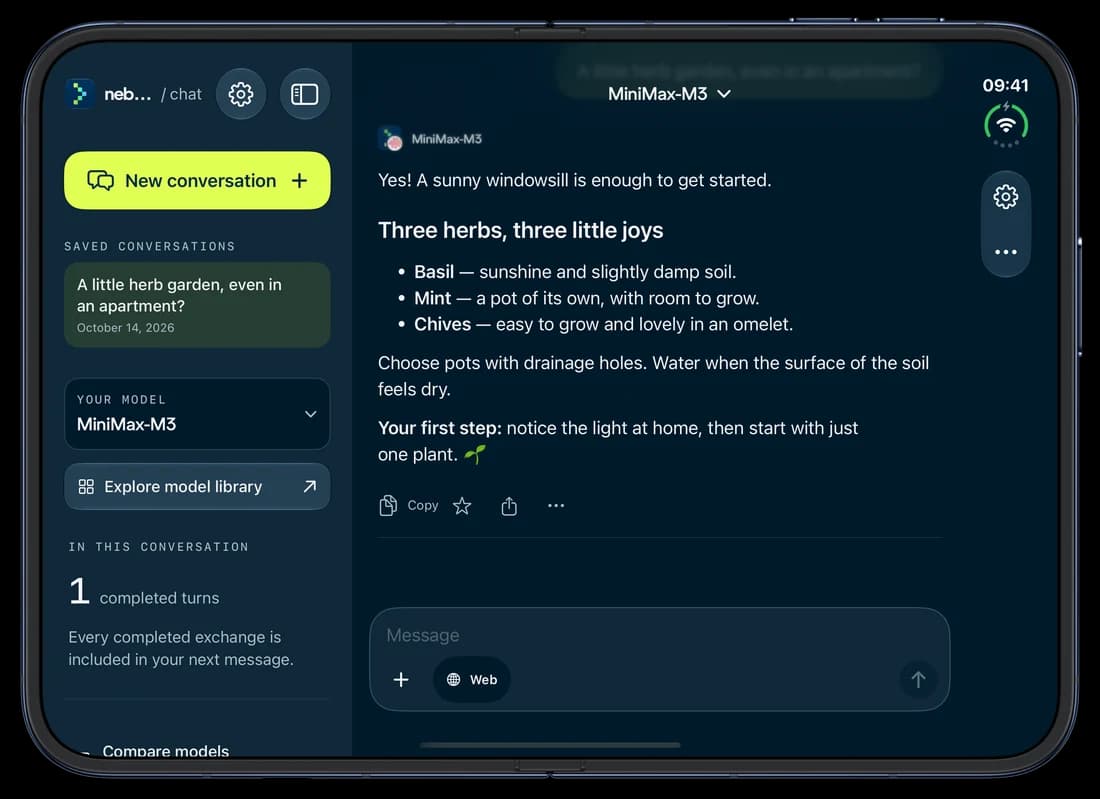This screenshot has height=799, width=1100.
Task: Open settings gear in sidebar header
Action: (x=241, y=94)
